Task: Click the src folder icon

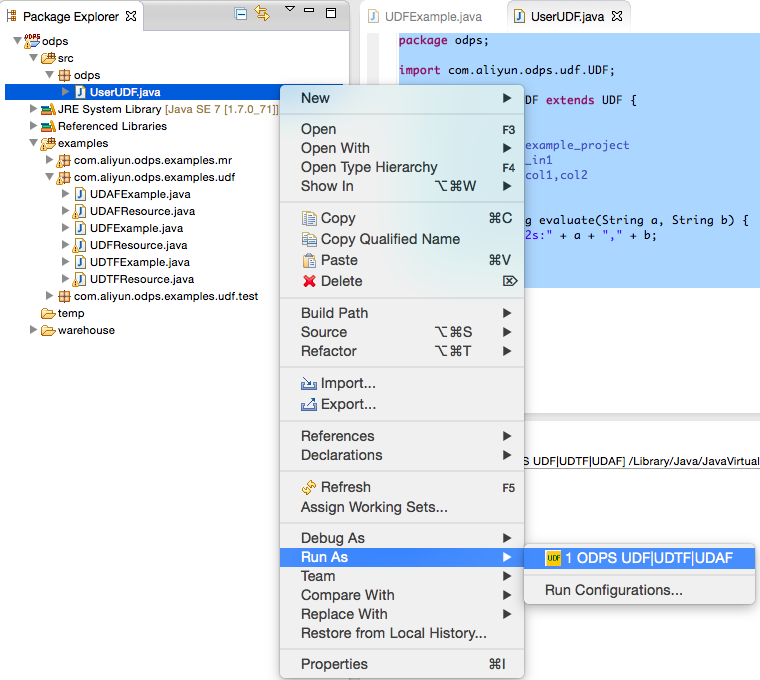Action: point(48,58)
